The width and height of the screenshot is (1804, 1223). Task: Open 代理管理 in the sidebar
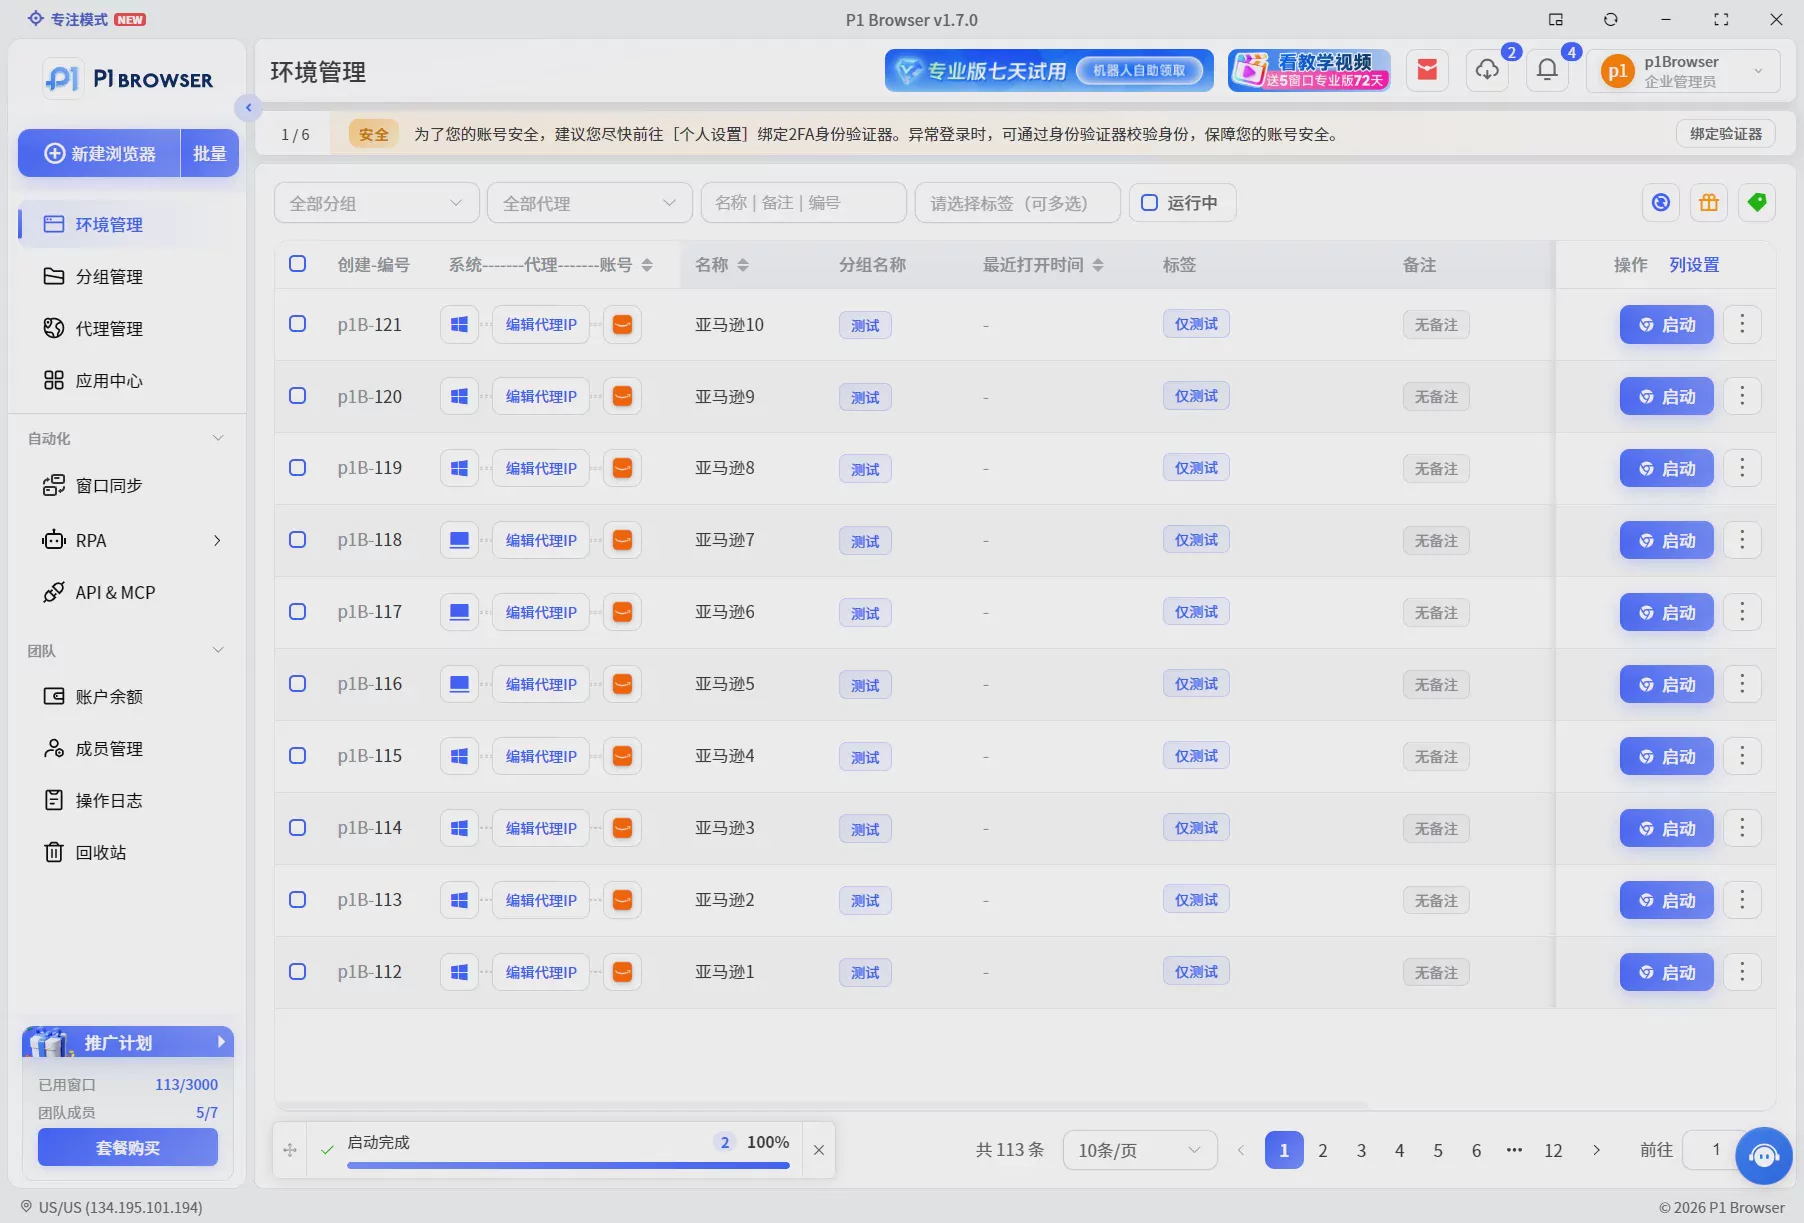pyautogui.click(x=128, y=328)
